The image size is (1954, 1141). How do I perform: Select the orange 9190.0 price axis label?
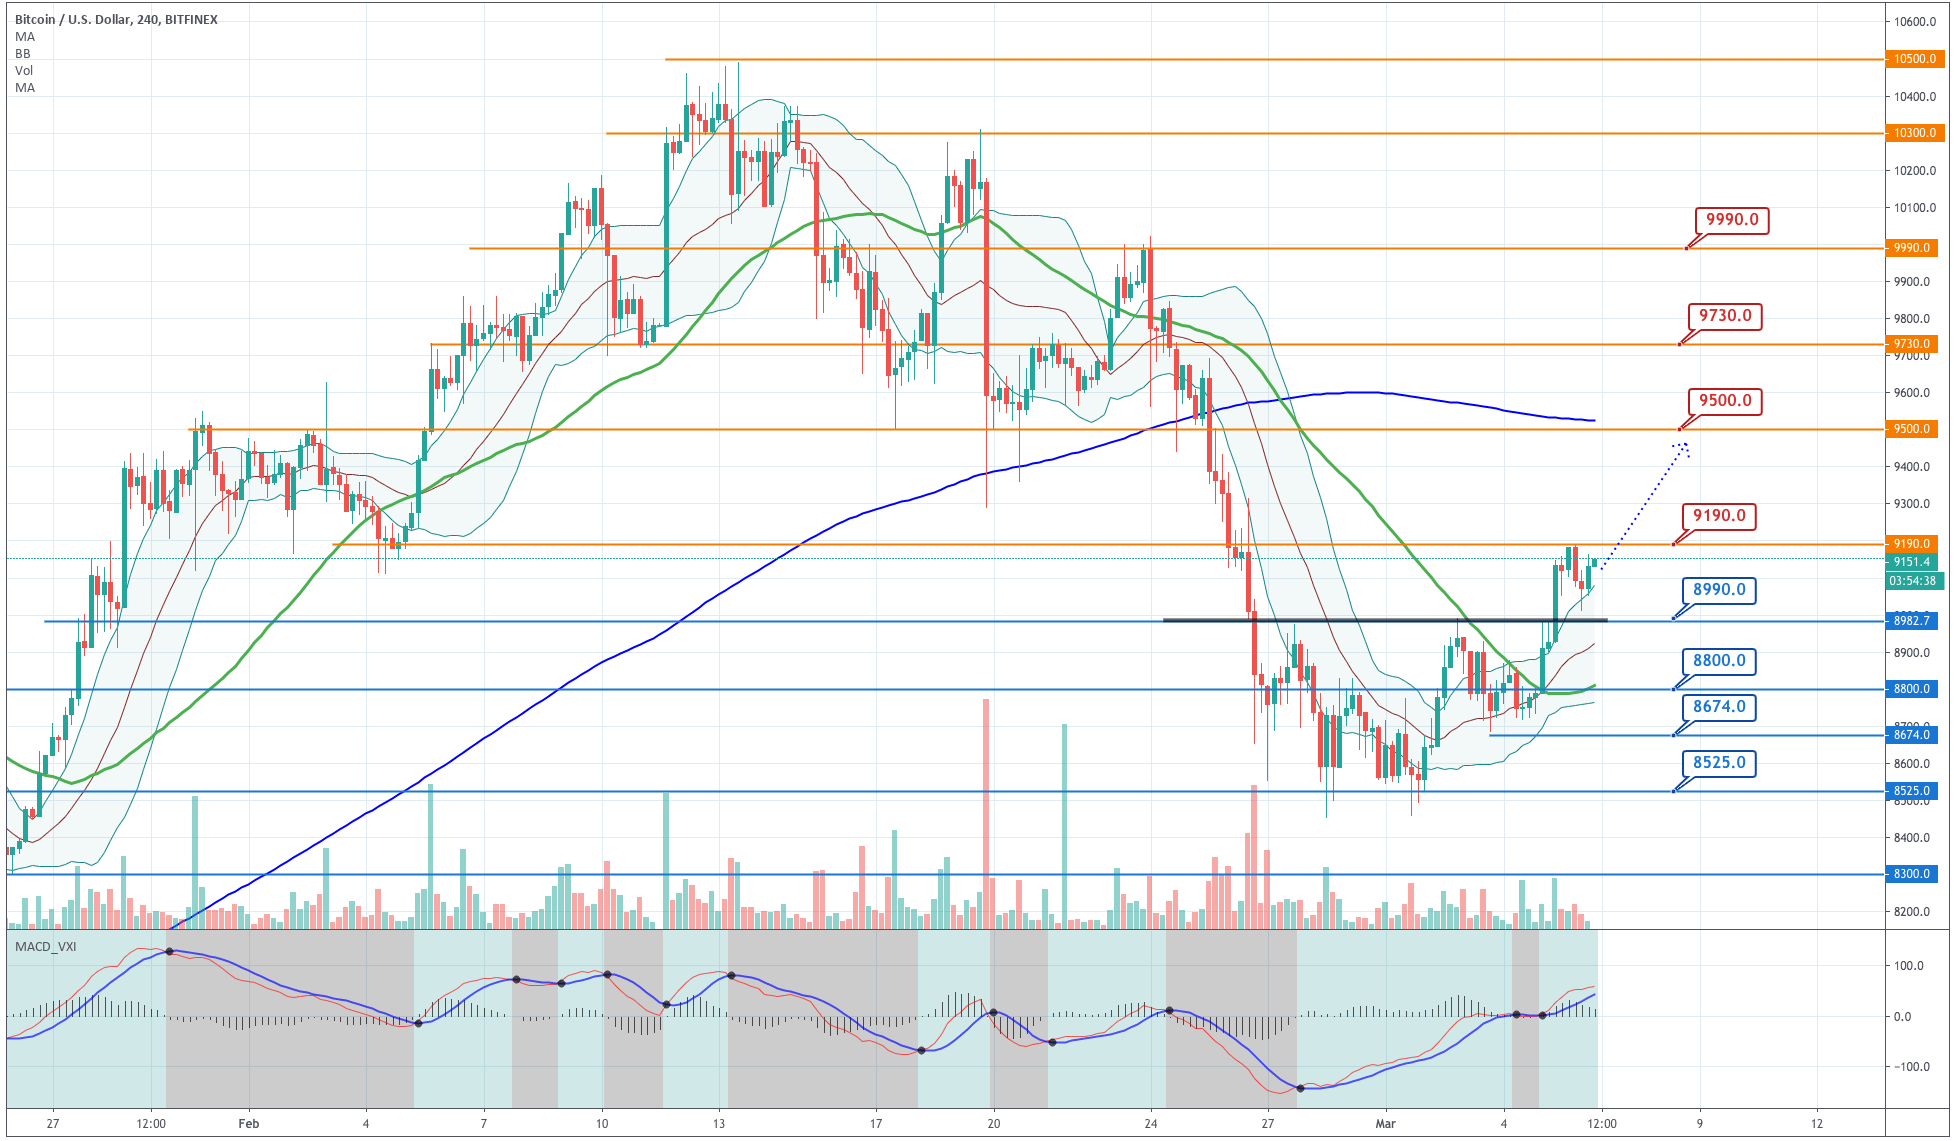[1911, 544]
